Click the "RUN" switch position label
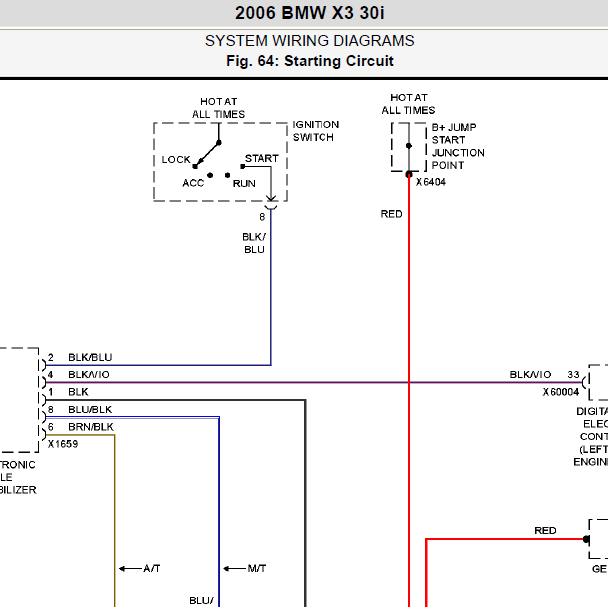608x607 pixels. point(244,183)
